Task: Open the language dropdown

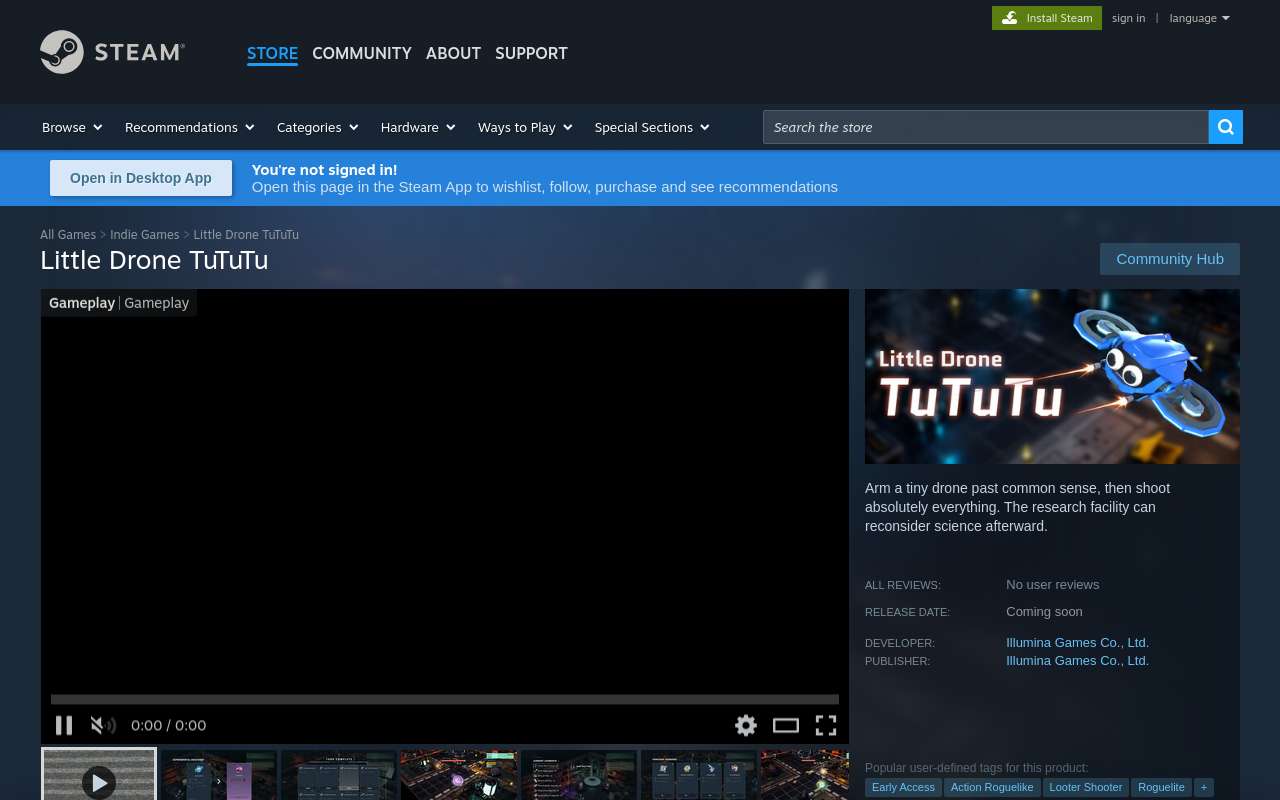Action: pyautogui.click(x=1200, y=18)
